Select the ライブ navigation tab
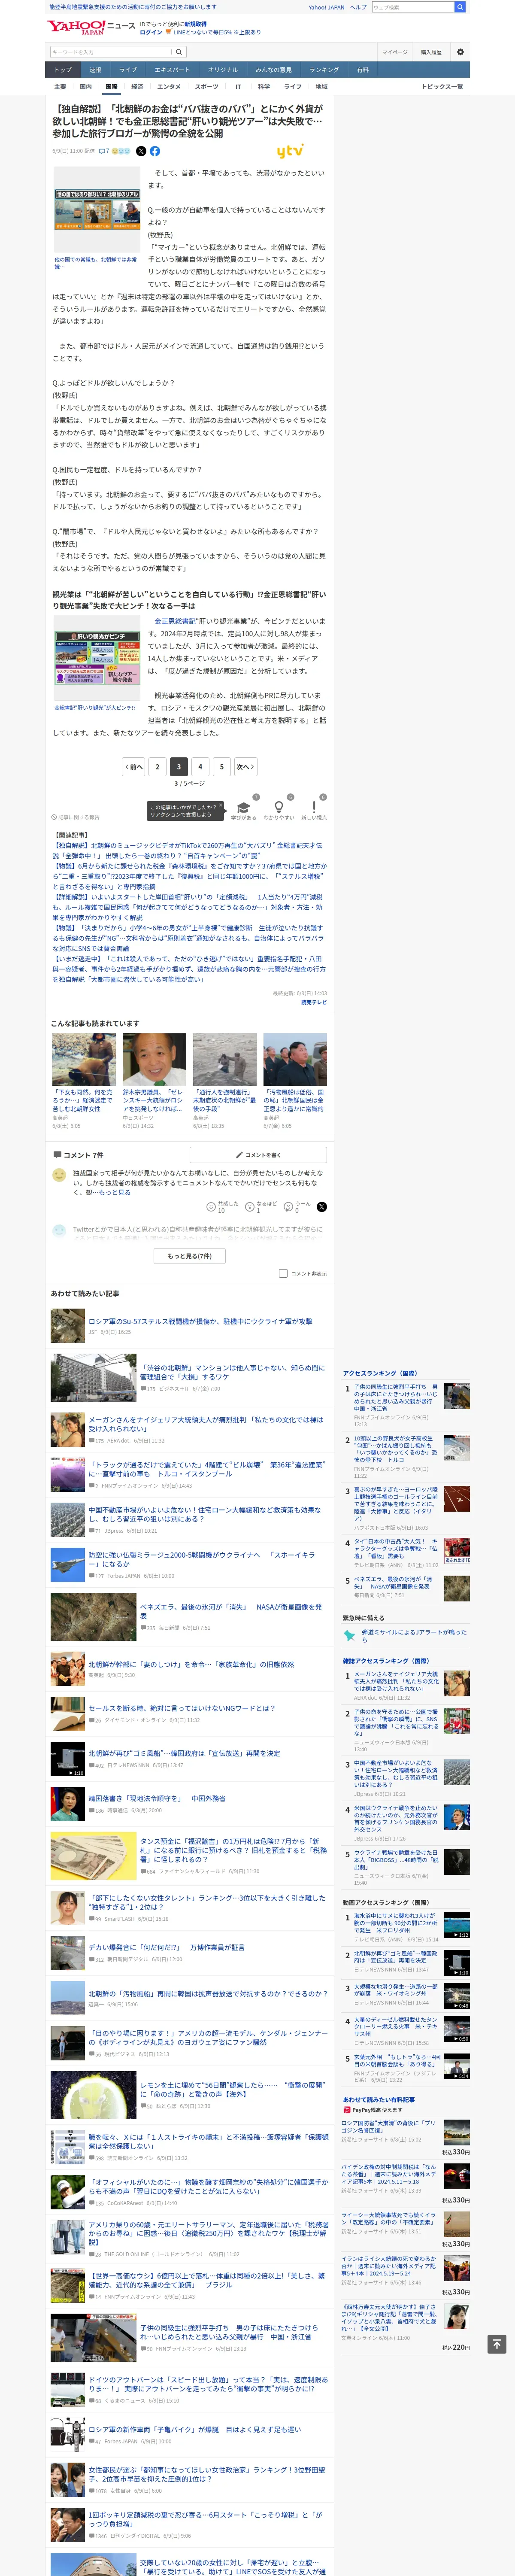The image size is (515, 2576). click(x=128, y=70)
